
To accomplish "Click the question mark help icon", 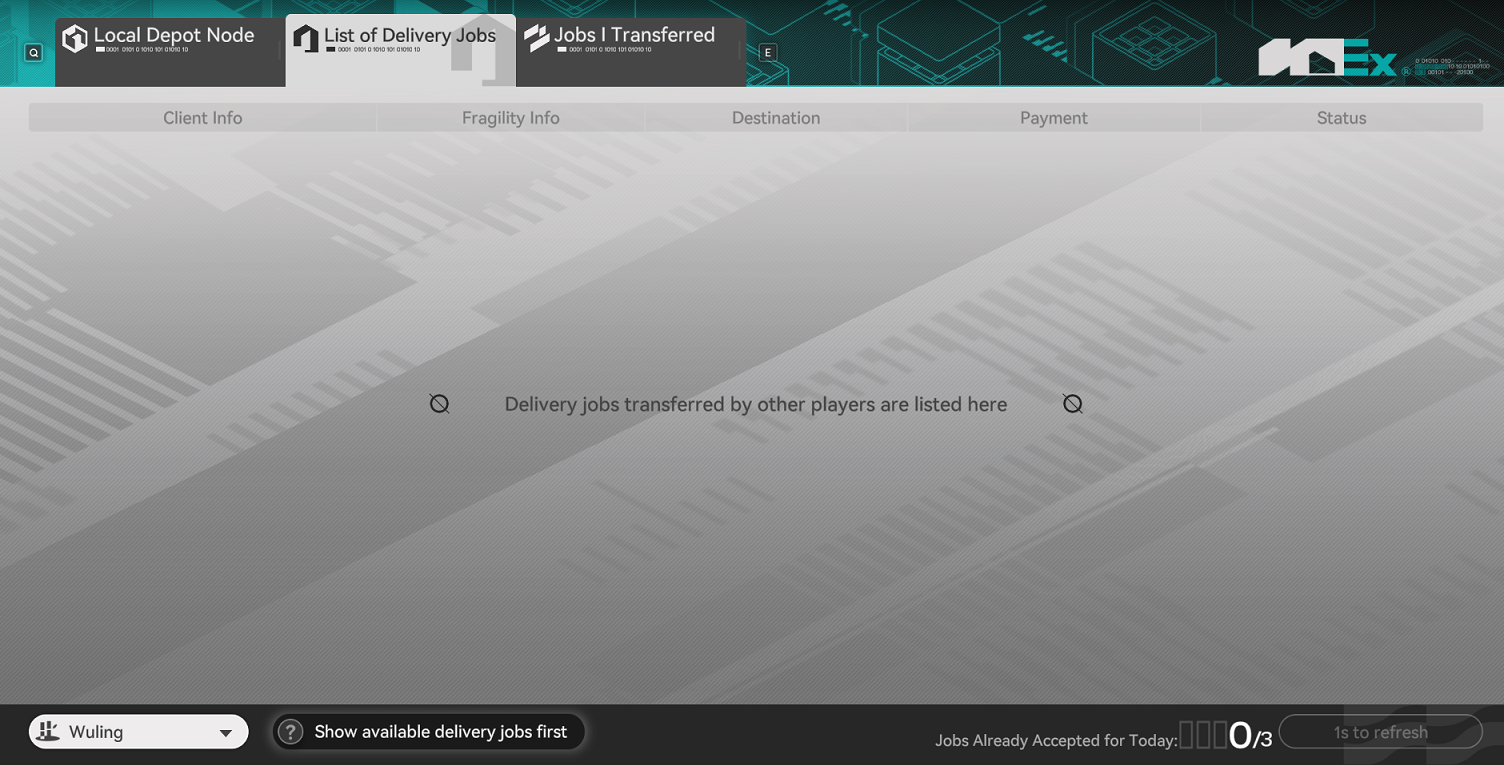I will [x=290, y=732].
